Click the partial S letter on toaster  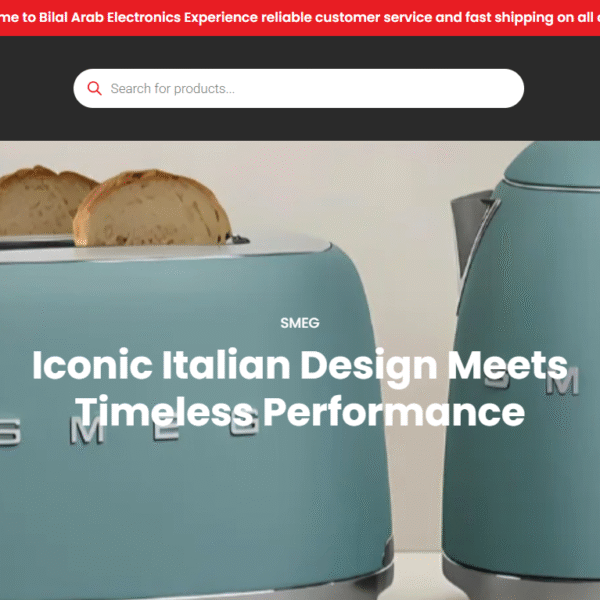pyautogui.click(x=10, y=432)
